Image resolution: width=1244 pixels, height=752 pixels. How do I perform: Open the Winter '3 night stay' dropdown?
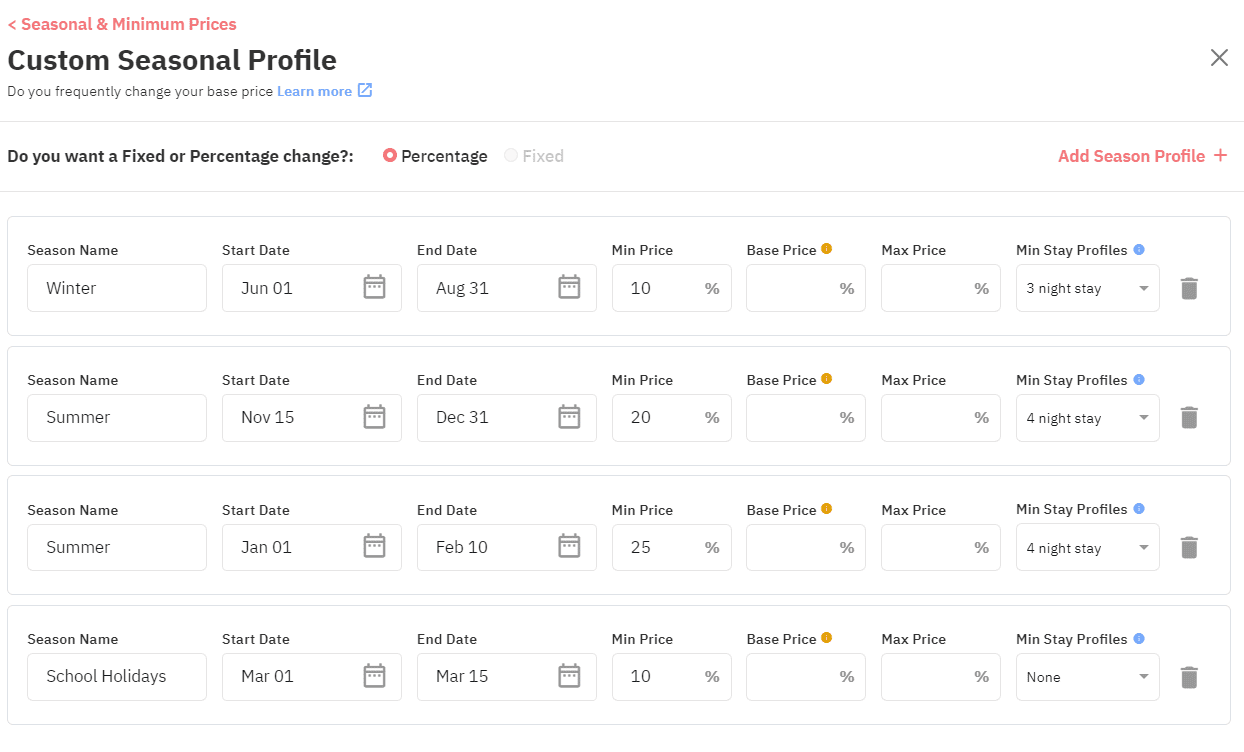(x=1088, y=288)
